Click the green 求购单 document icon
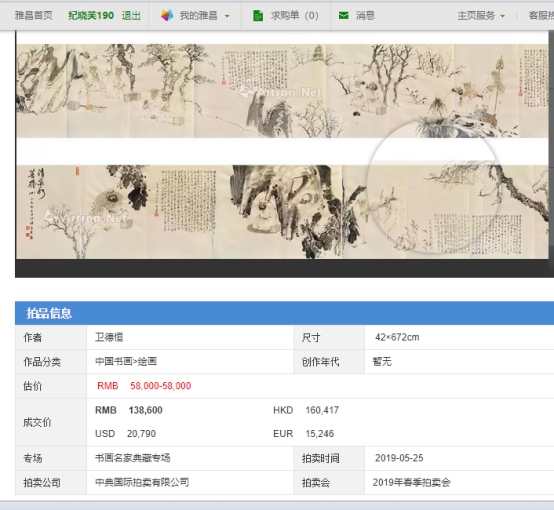 pos(258,16)
